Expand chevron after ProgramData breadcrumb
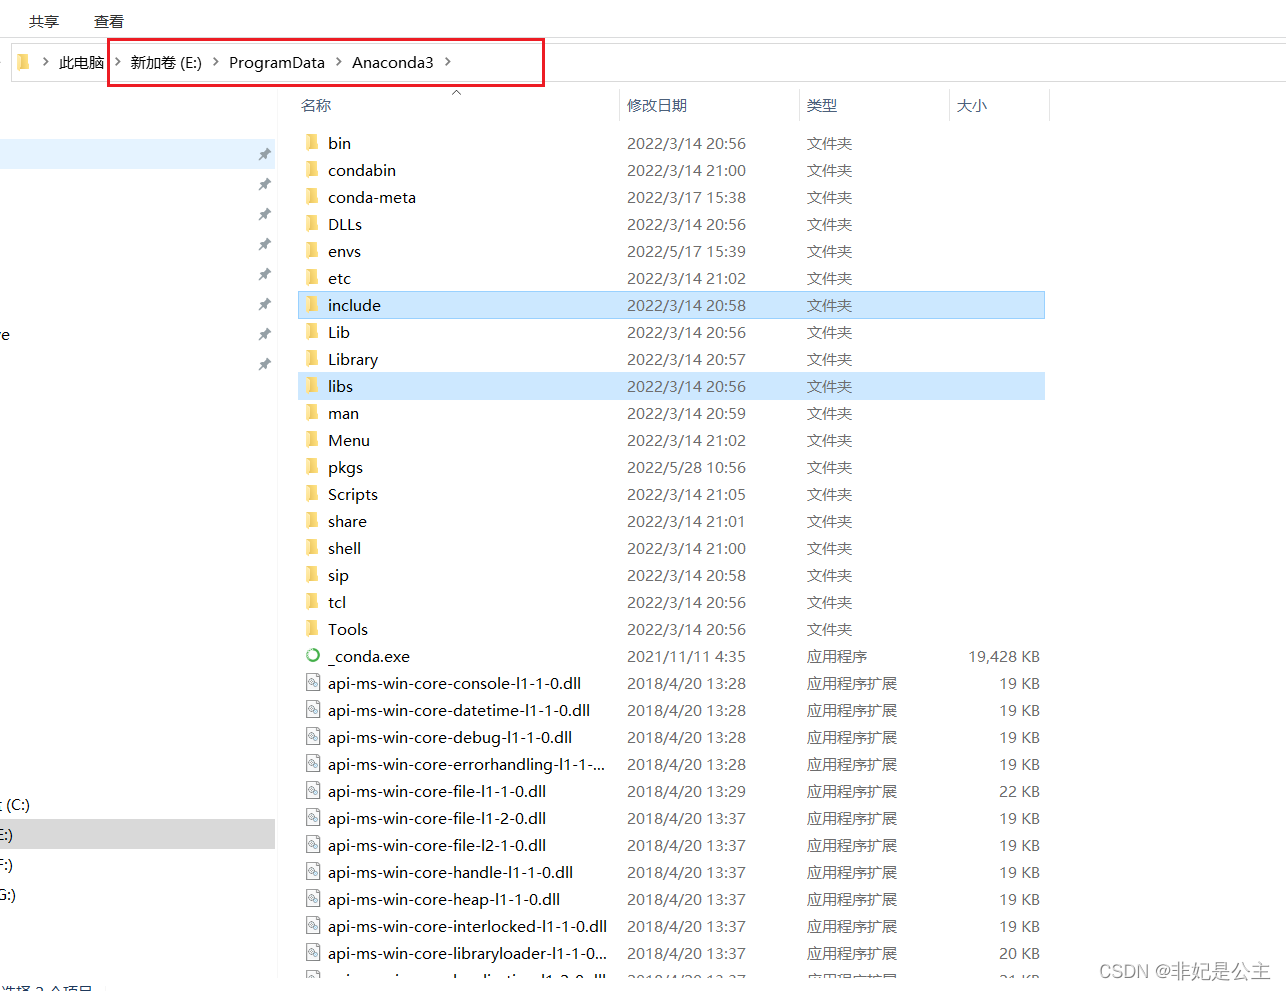This screenshot has height=991, width=1286. (338, 62)
